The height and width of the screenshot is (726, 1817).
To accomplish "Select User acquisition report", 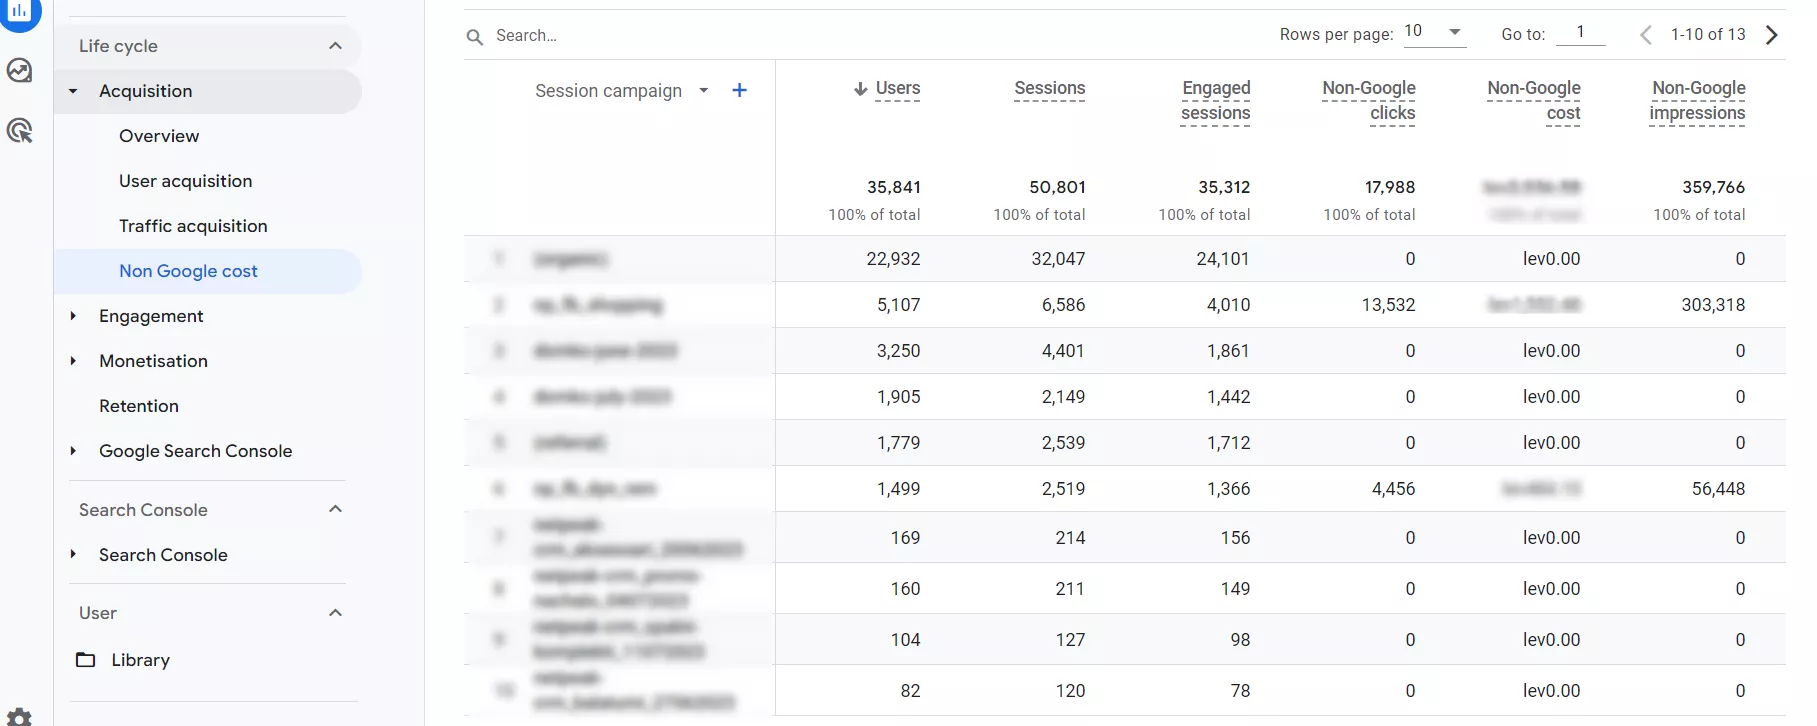I will (x=185, y=181).
